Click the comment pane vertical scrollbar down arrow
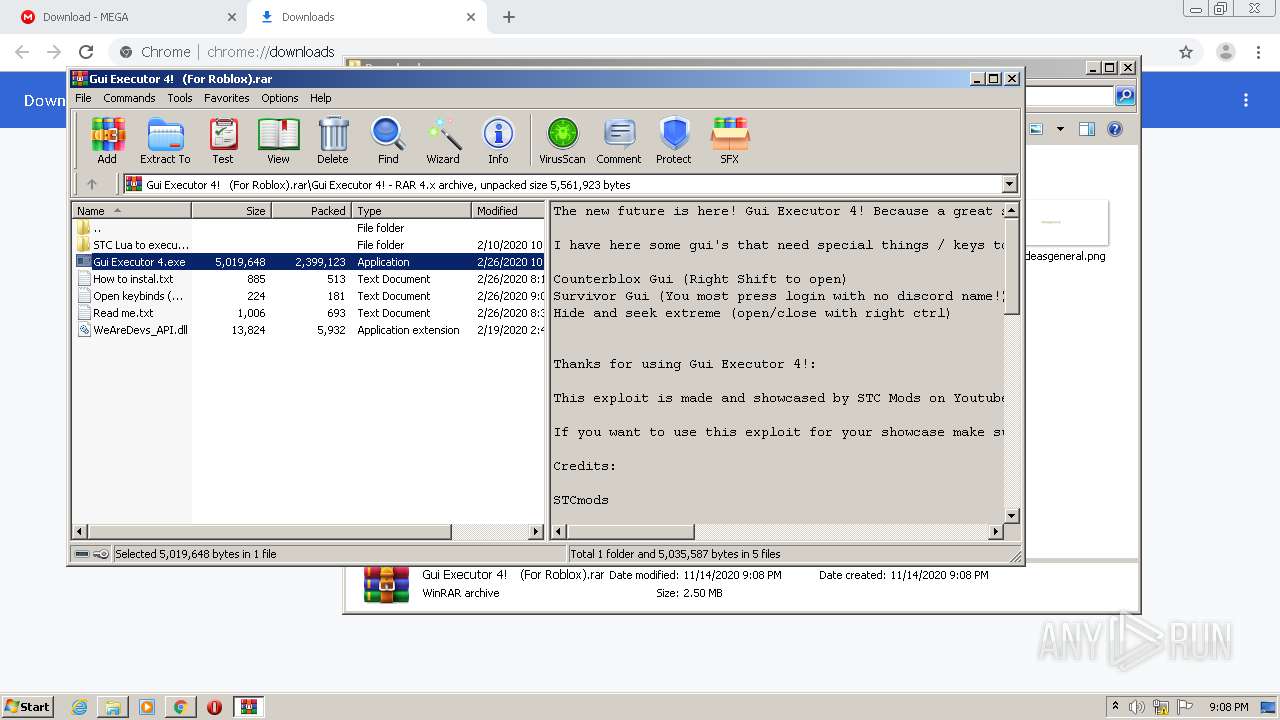The height and width of the screenshot is (720, 1280). 1011,516
